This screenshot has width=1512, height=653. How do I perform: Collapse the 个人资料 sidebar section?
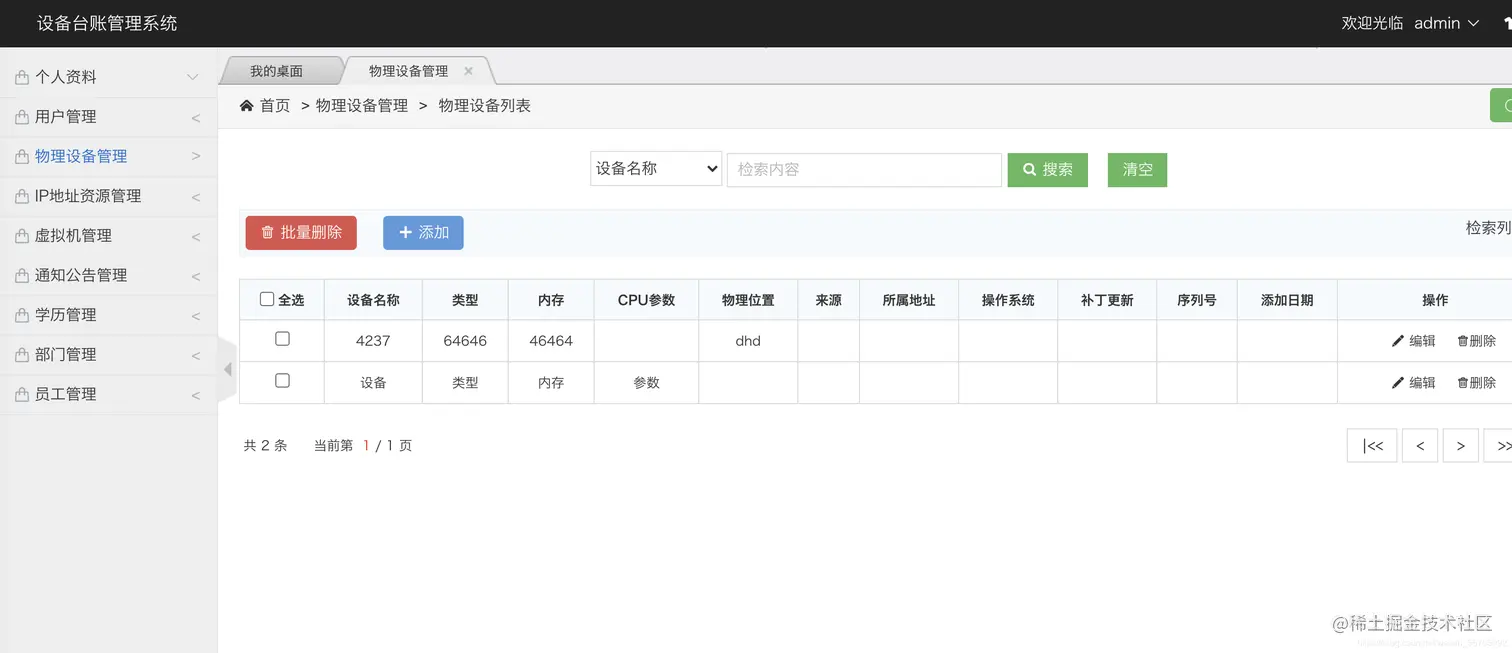(108, 76)
